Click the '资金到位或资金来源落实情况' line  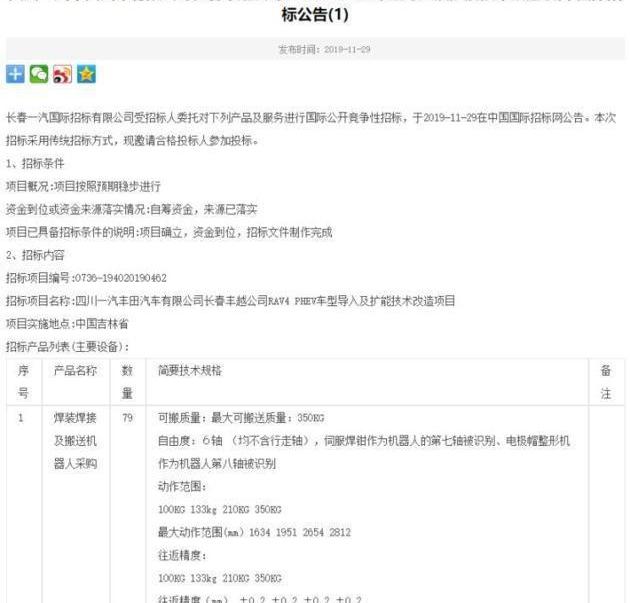(131, 209)
